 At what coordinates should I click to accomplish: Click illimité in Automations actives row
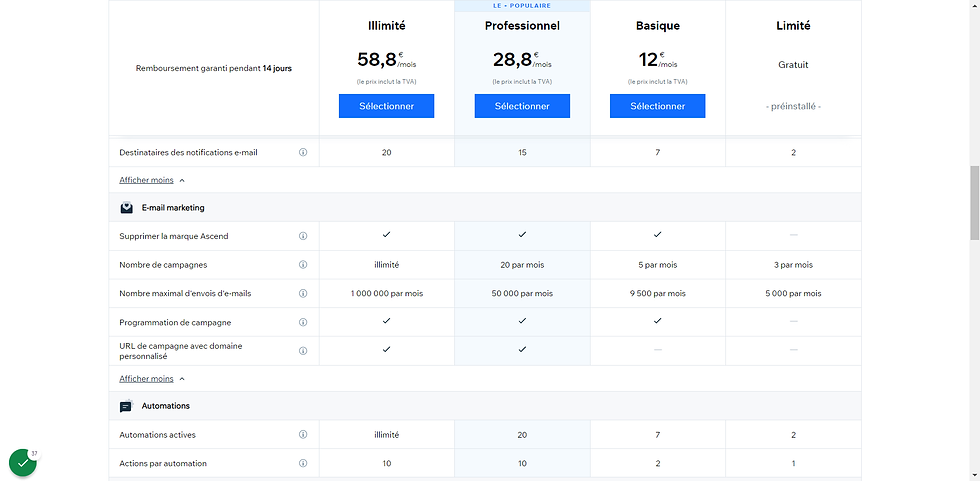coord(386,435)
